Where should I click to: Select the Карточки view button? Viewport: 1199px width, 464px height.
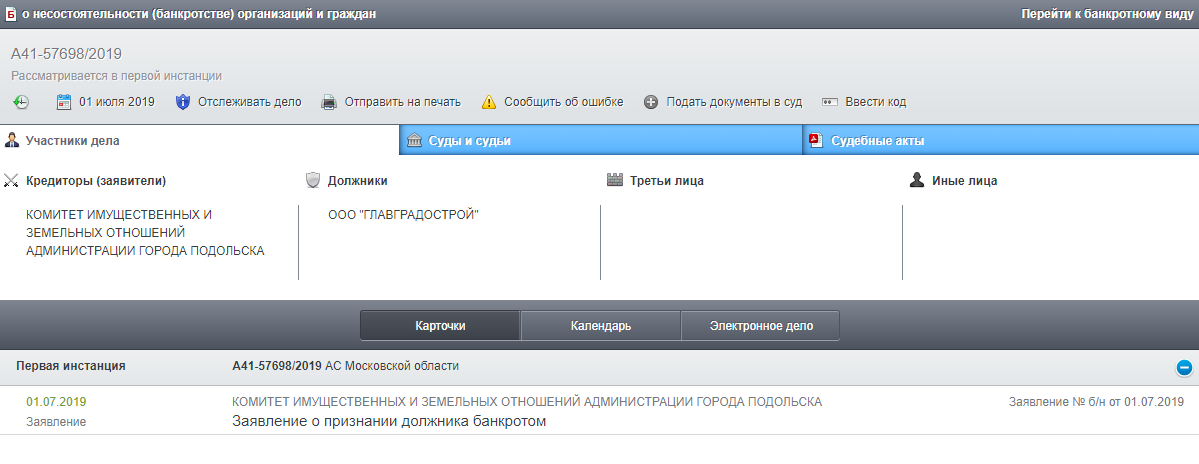point(440,326)
